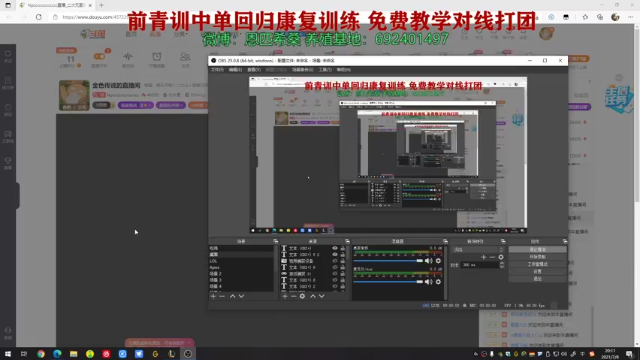
Task: Click Exit button in OBS Controls
Action: click(x=538, y=279)
